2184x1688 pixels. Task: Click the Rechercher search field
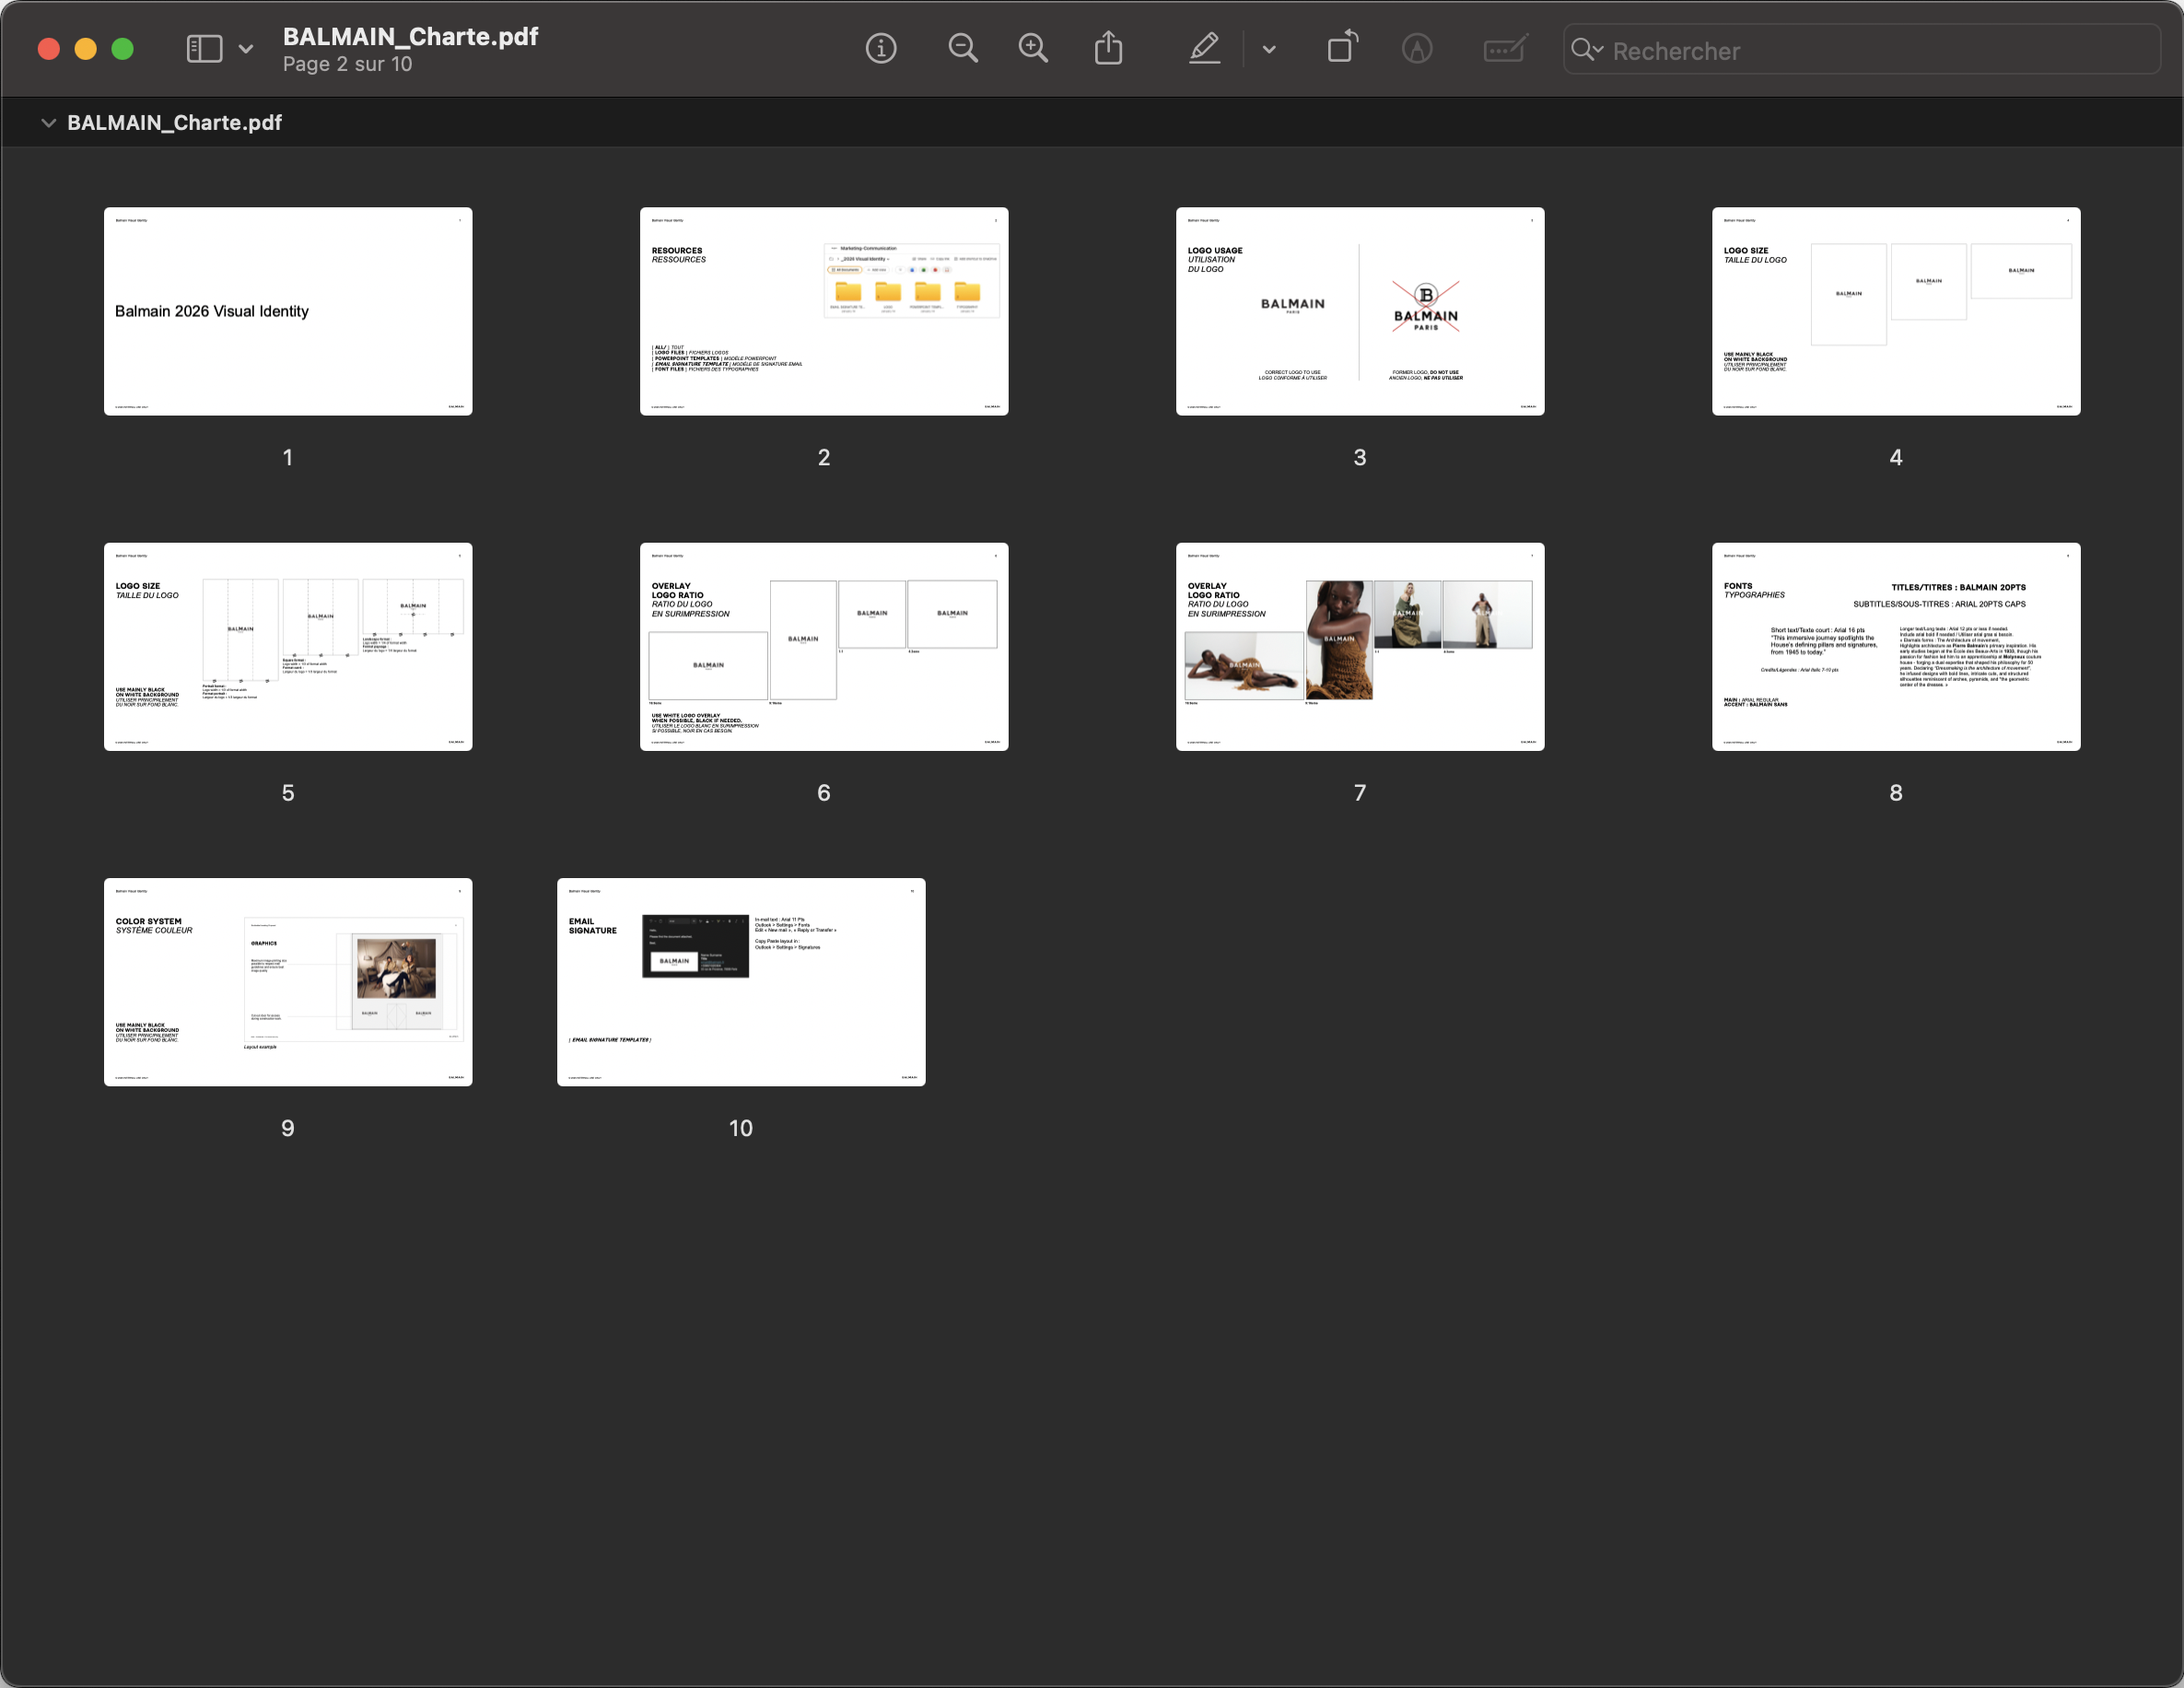[1862, 50]
